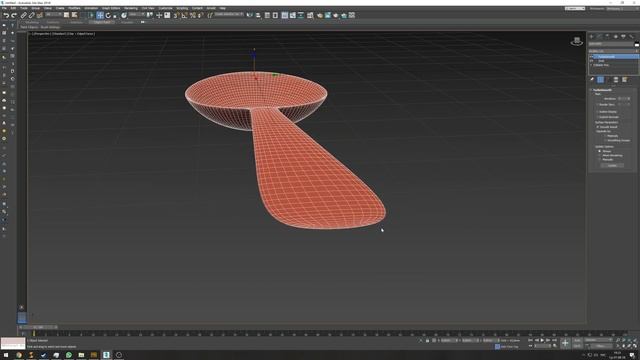Viewport: 640px width, 360px height.
Task: Expand the Editable Poly stack entry
Action: [590, 65]
